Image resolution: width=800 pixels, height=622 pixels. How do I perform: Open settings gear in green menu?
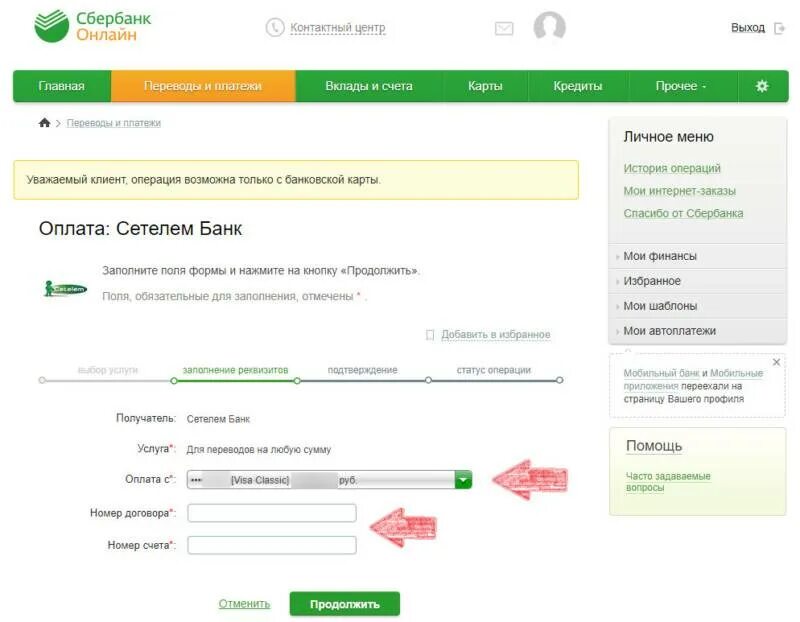click(x=762, y=86)
